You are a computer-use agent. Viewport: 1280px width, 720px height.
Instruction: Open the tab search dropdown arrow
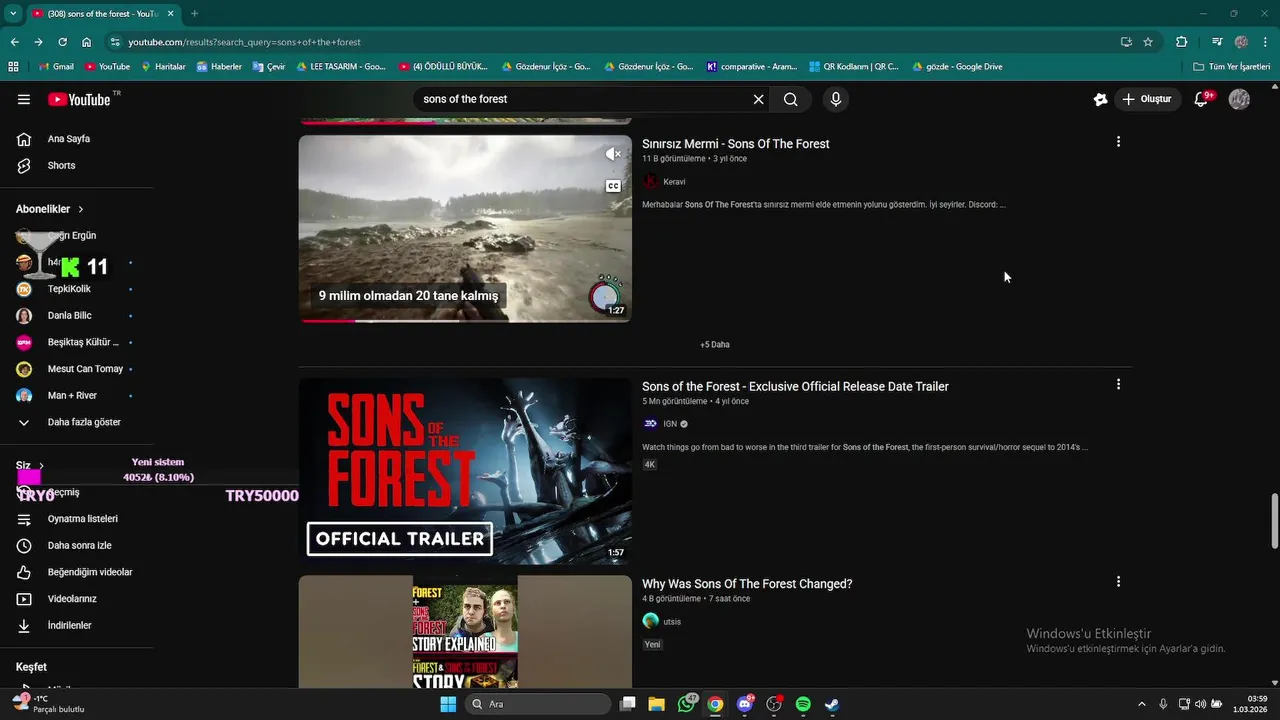tap(13, 14)
